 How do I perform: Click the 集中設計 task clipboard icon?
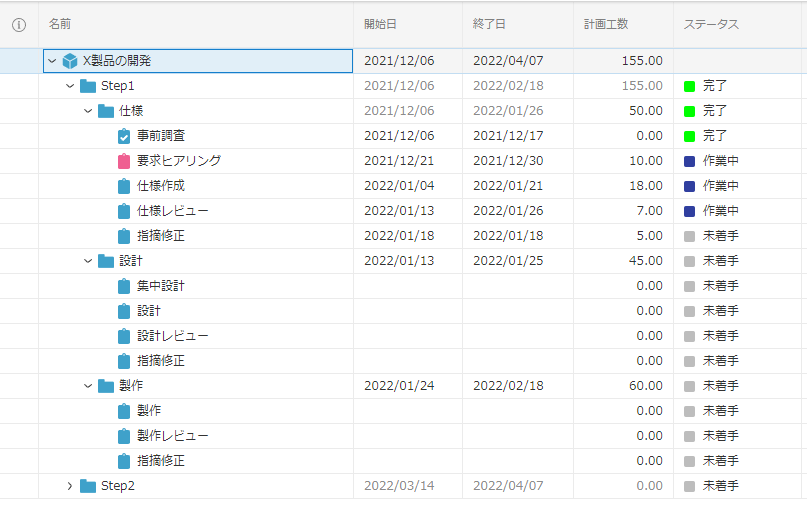[x=124, y=286]
